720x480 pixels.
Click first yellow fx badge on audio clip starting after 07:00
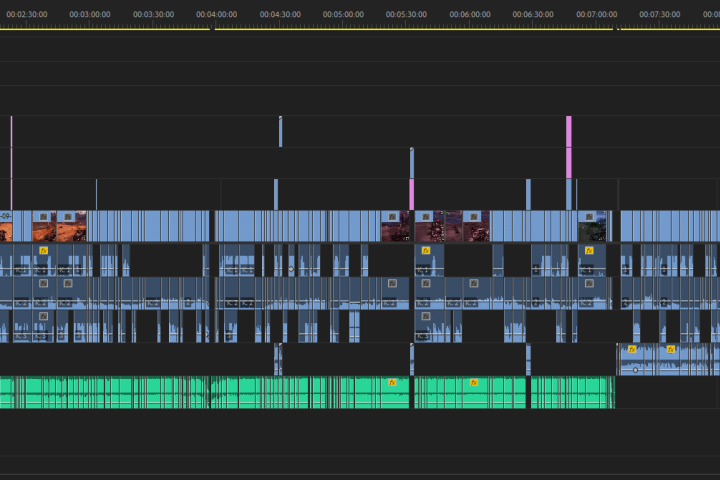pos(632,350)
